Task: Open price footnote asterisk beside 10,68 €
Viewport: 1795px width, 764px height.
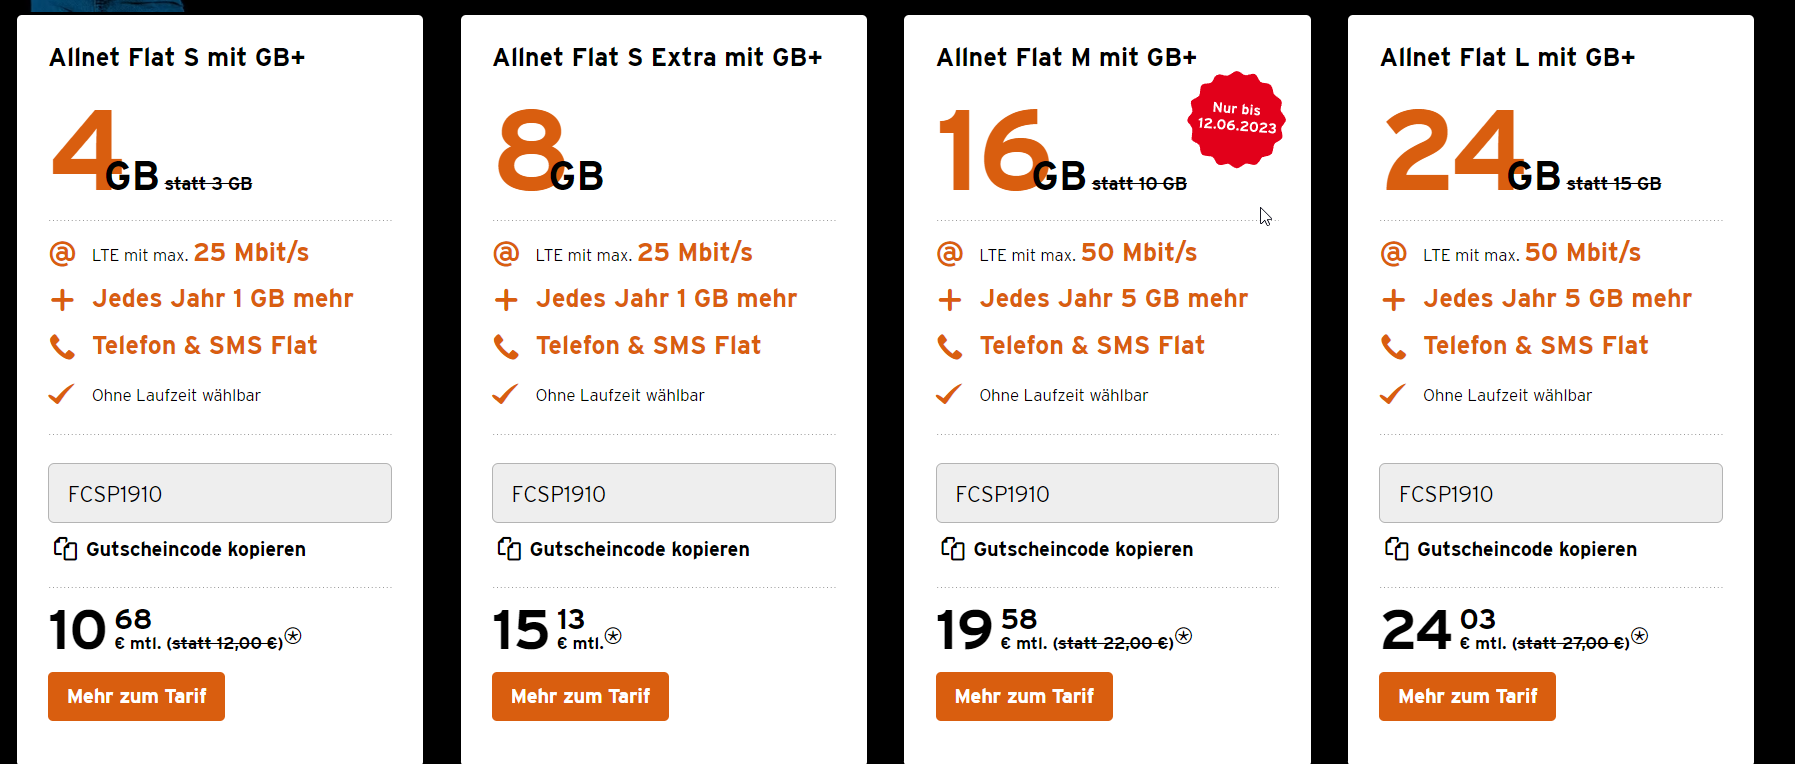Action: (293, 635)
